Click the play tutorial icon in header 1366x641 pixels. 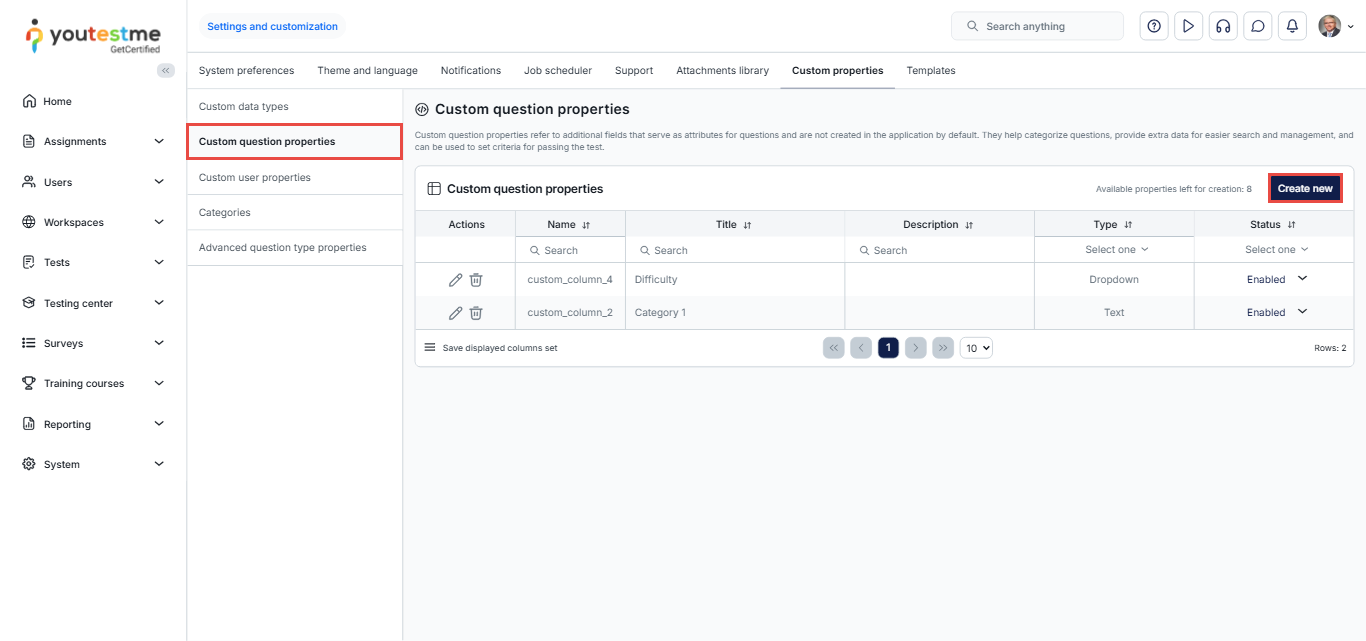(x=1188, y=26)
